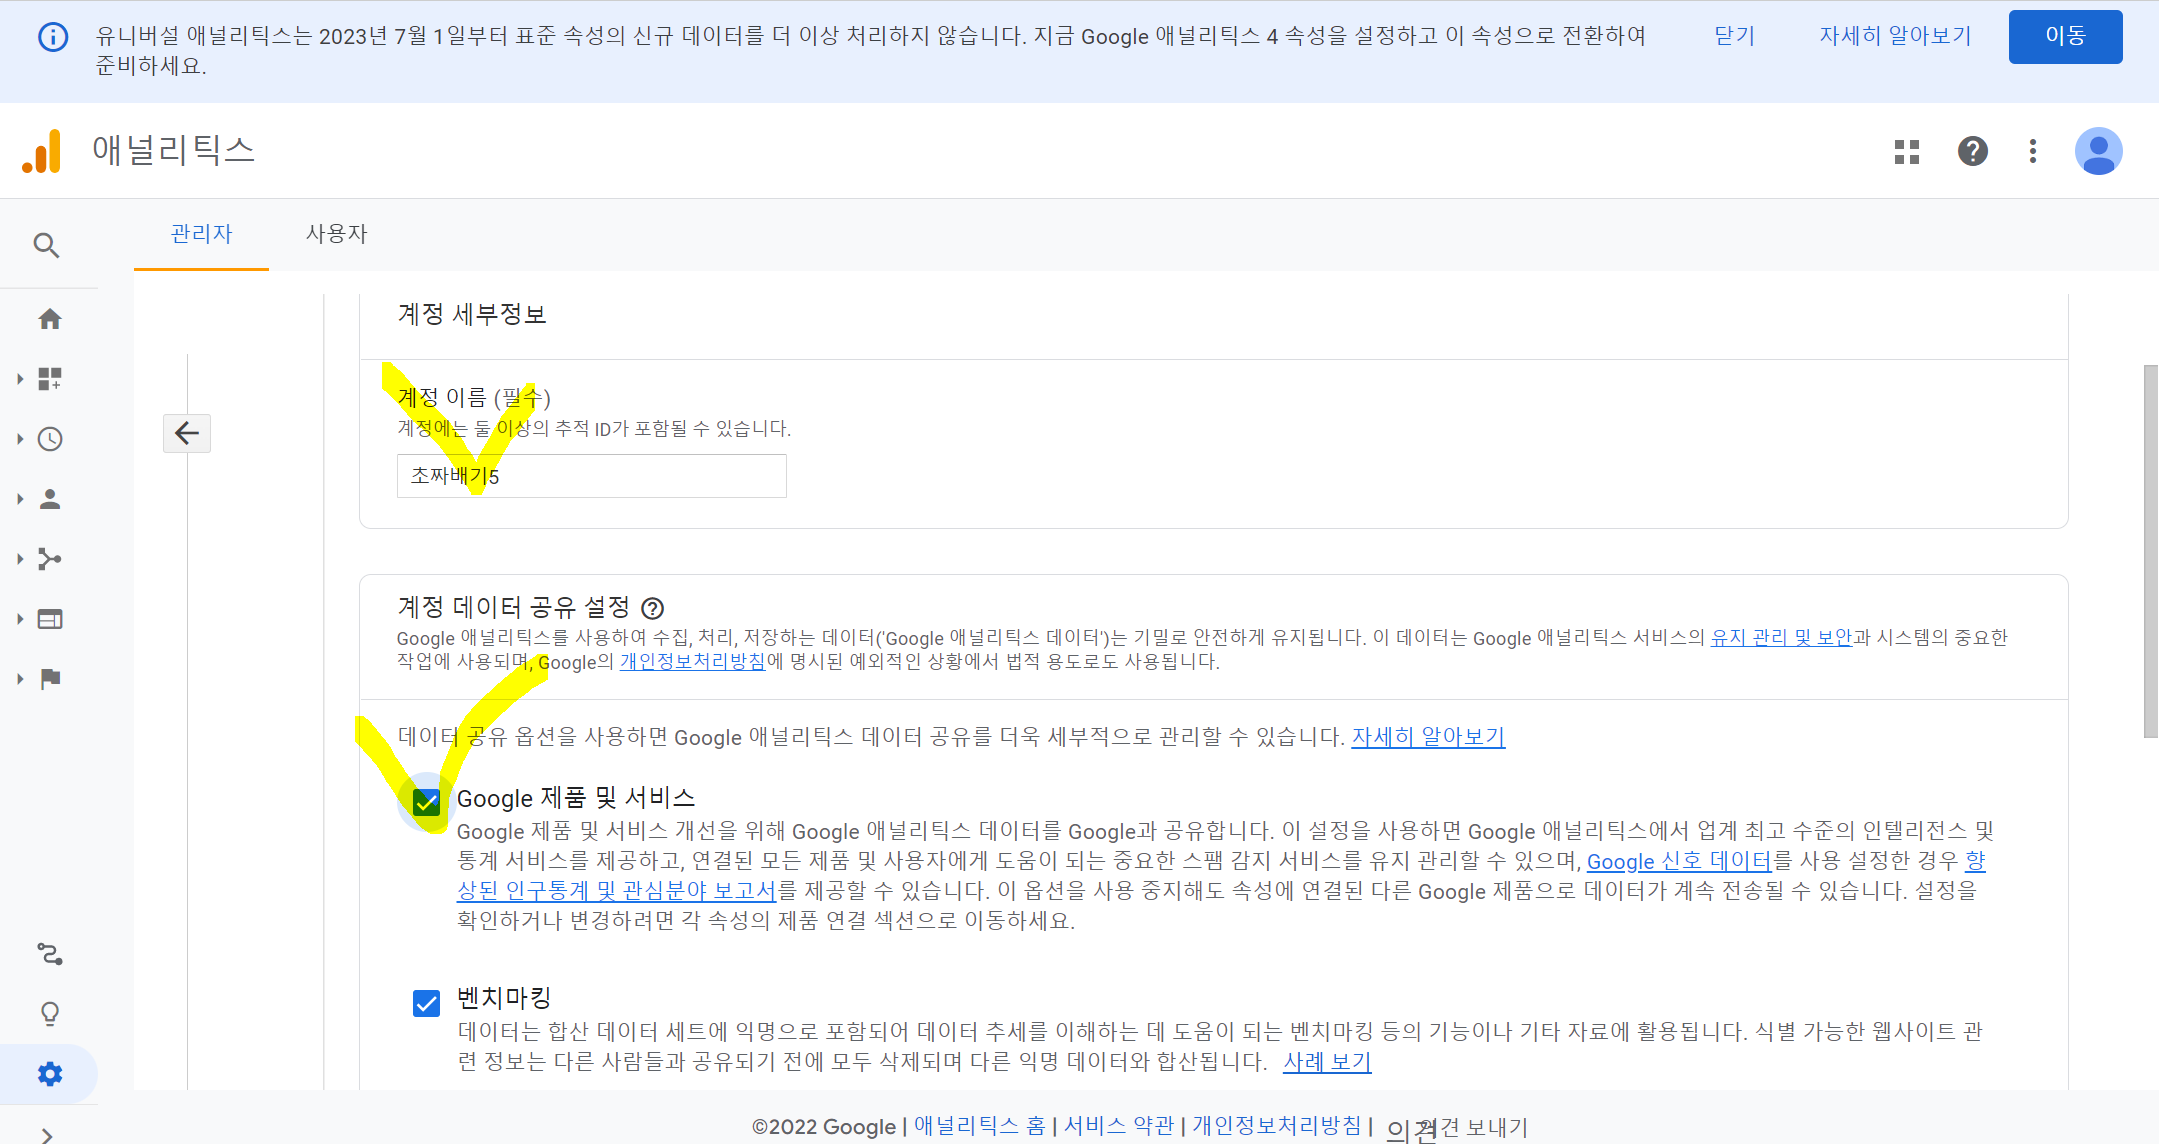The height and width of the screenshot is (1144, 2159).
Task: Click the Analytics logo icon
Action: 42,151
